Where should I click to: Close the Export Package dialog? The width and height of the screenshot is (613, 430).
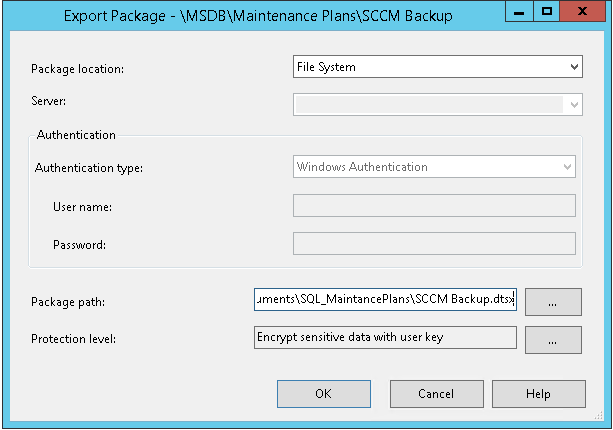tap(582, 11)
